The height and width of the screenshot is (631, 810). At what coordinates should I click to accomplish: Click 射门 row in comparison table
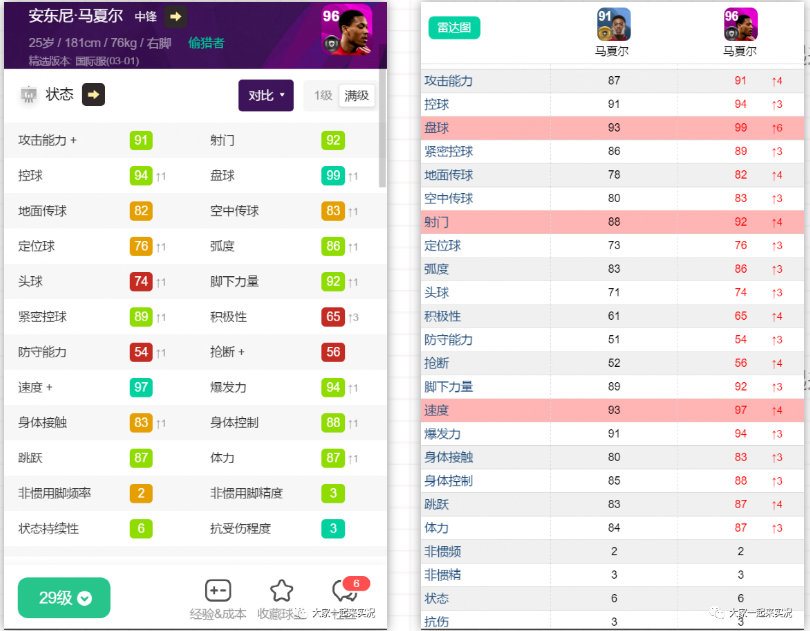pos(612,222)
